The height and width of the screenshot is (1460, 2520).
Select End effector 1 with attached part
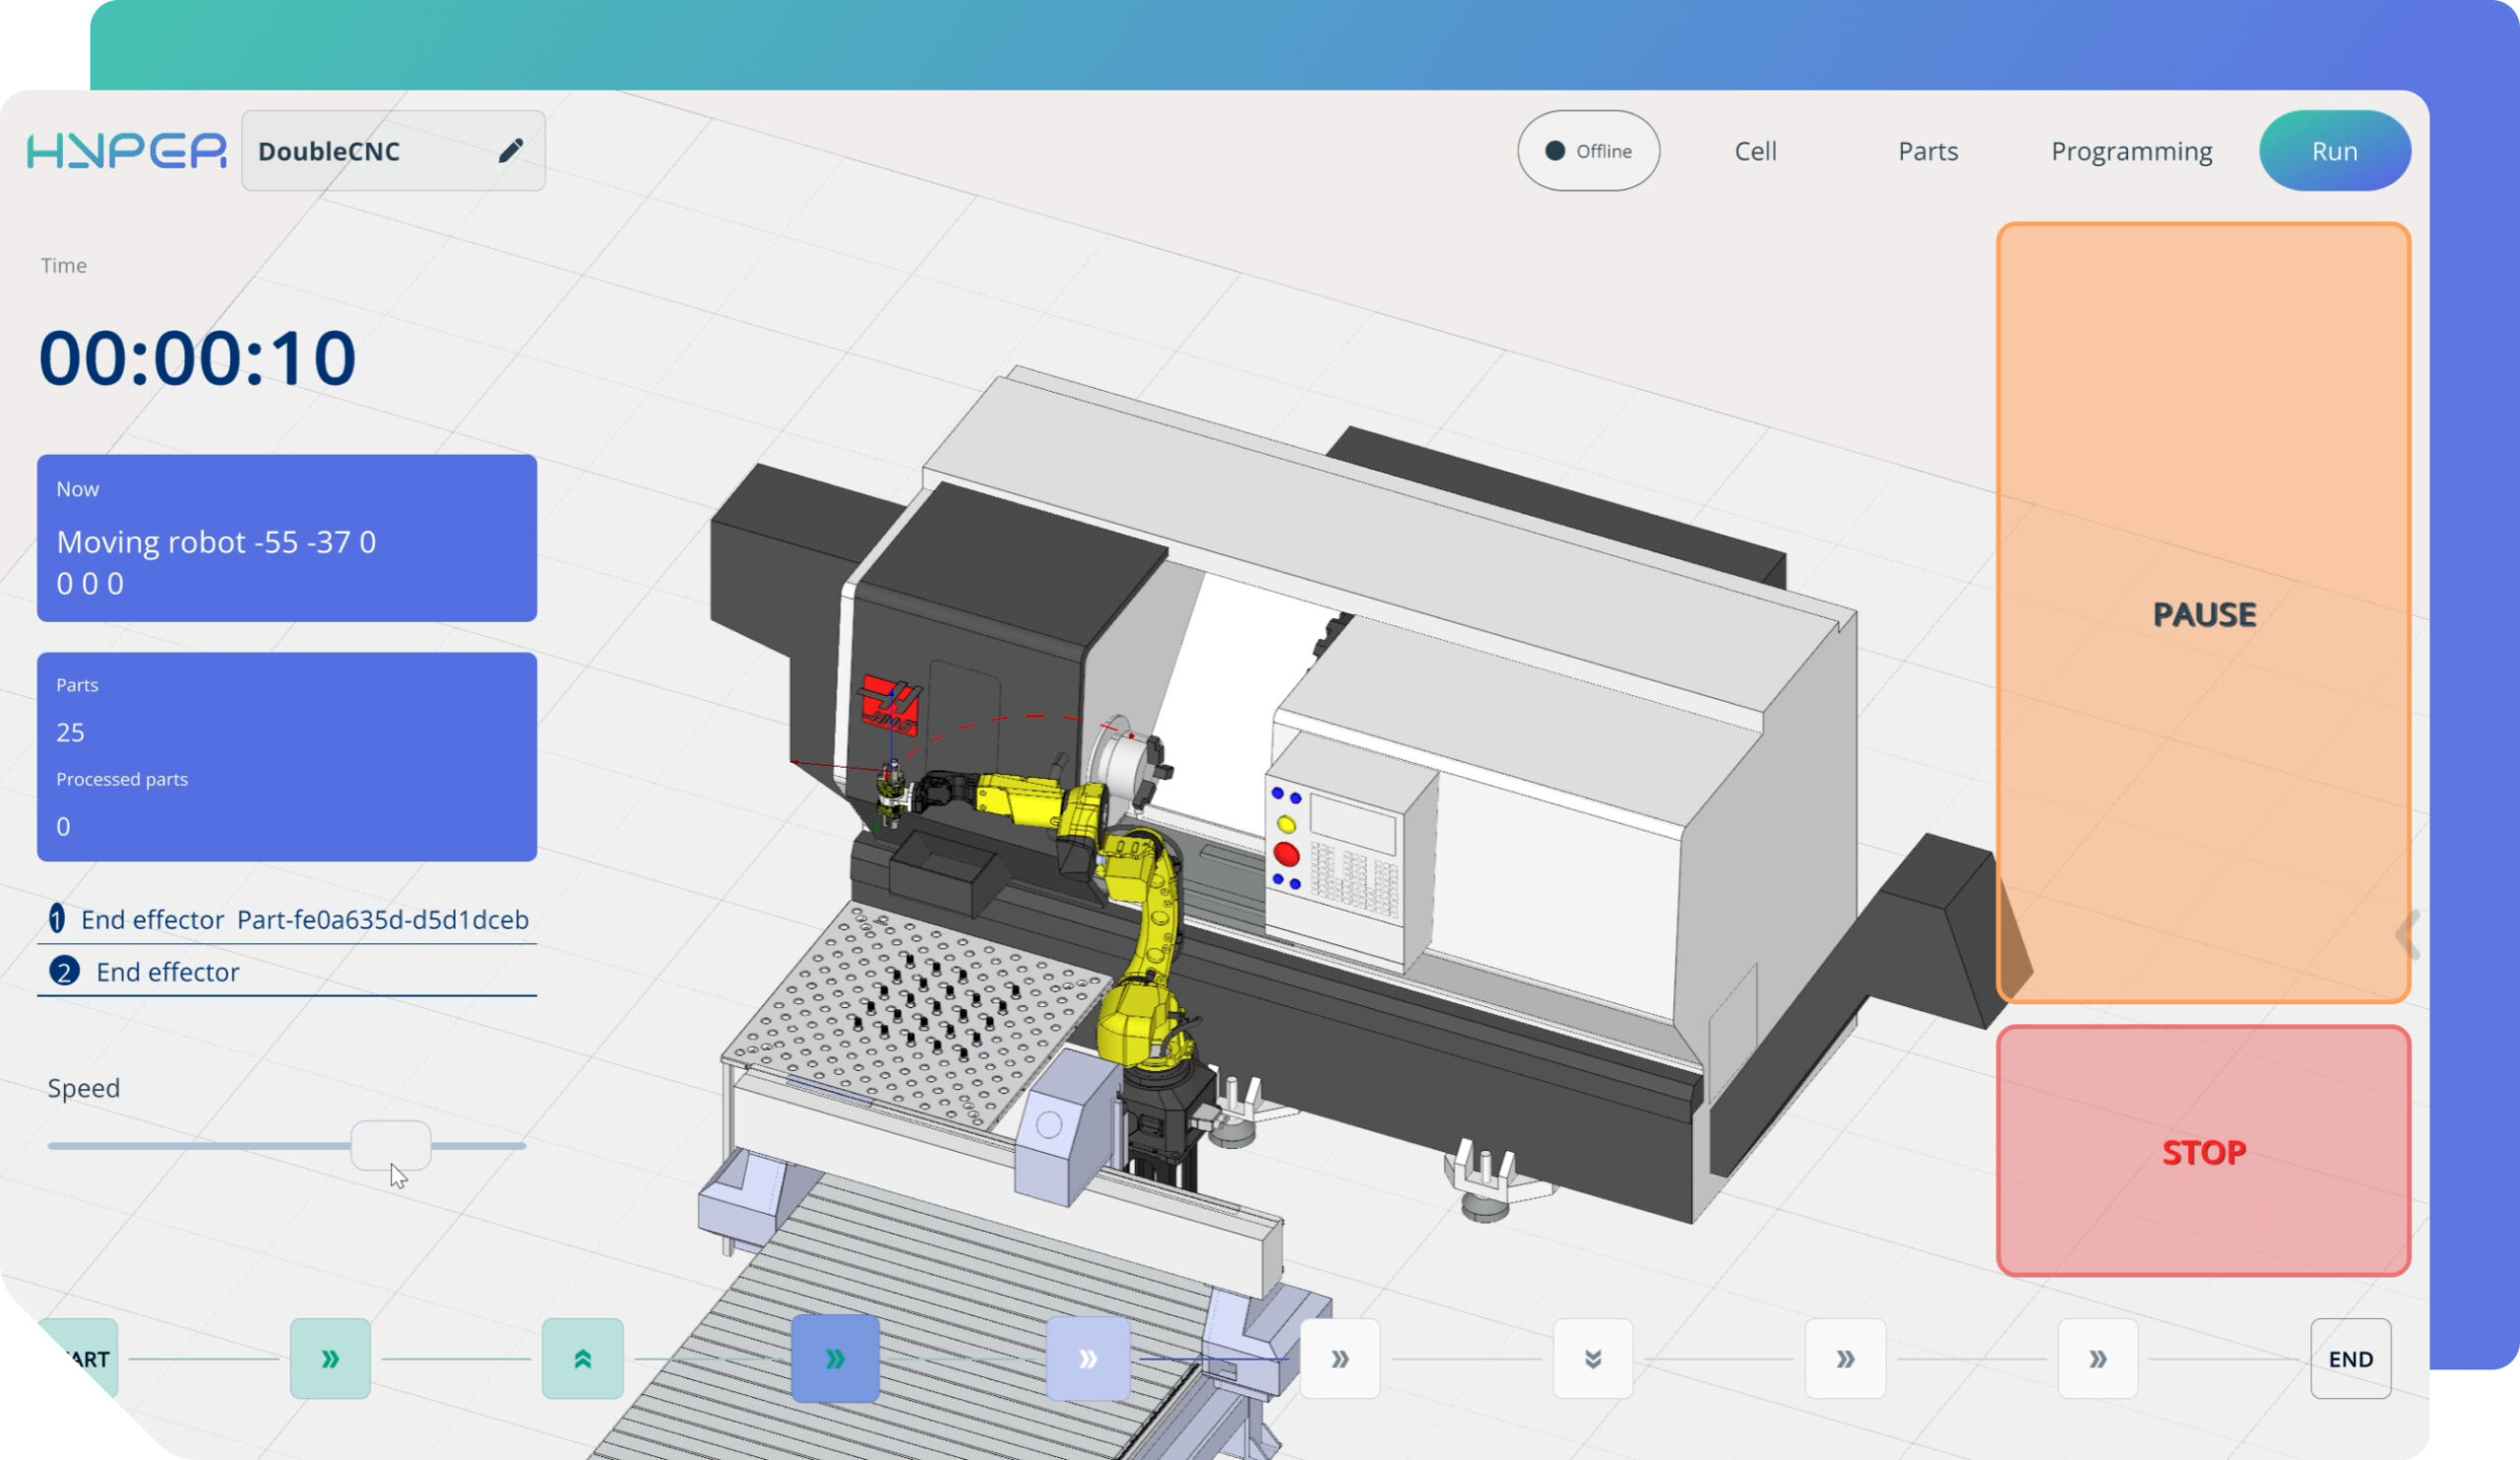click(288, 919)
